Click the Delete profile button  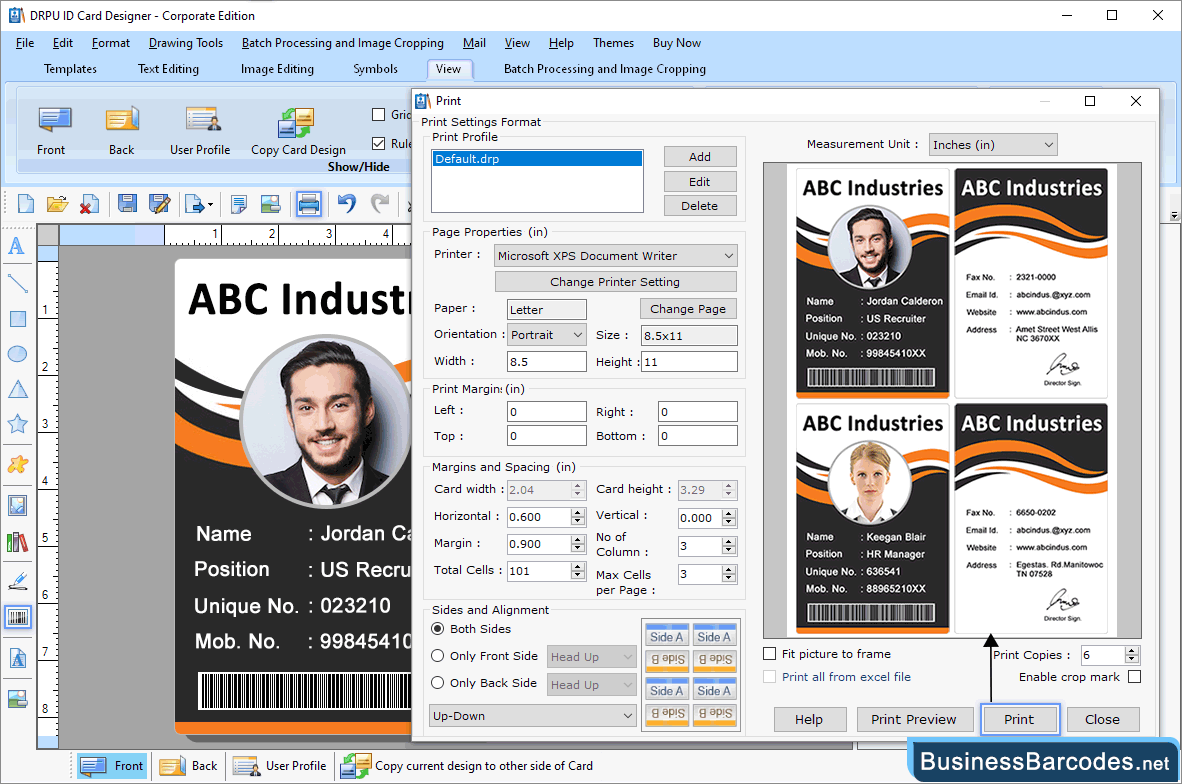coord(700,206)
